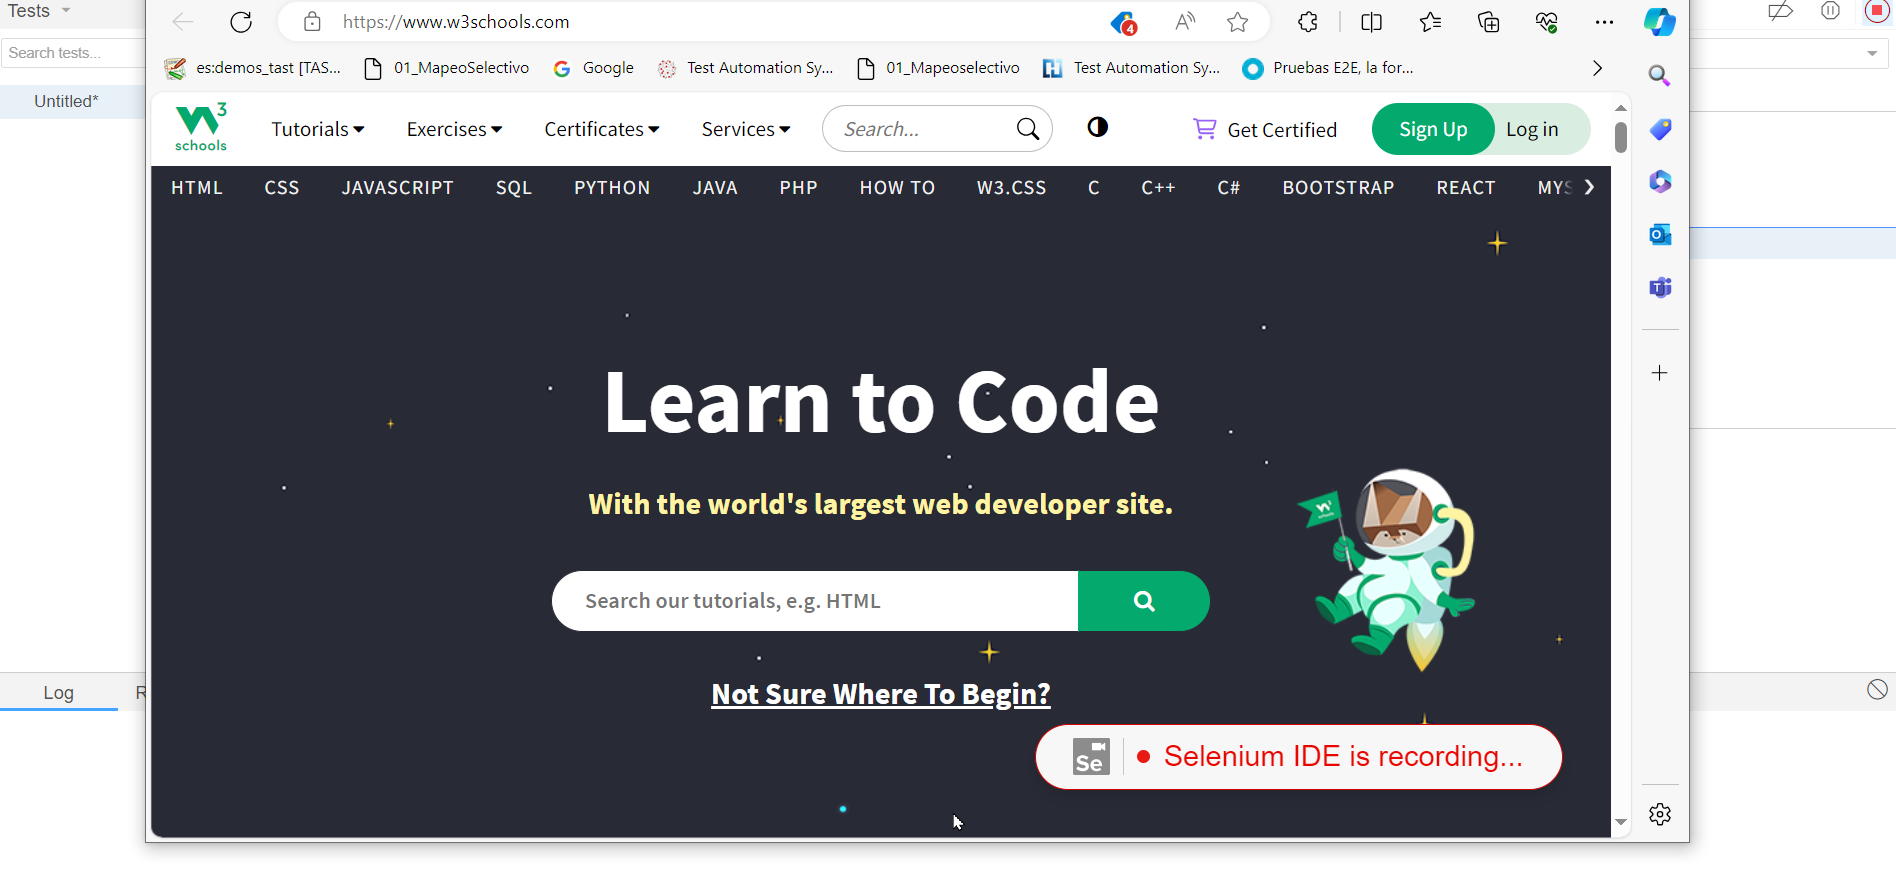Click the Sign Up button
The width and height of the screenshot is (1896, 871).
[x=1433, y=129]
